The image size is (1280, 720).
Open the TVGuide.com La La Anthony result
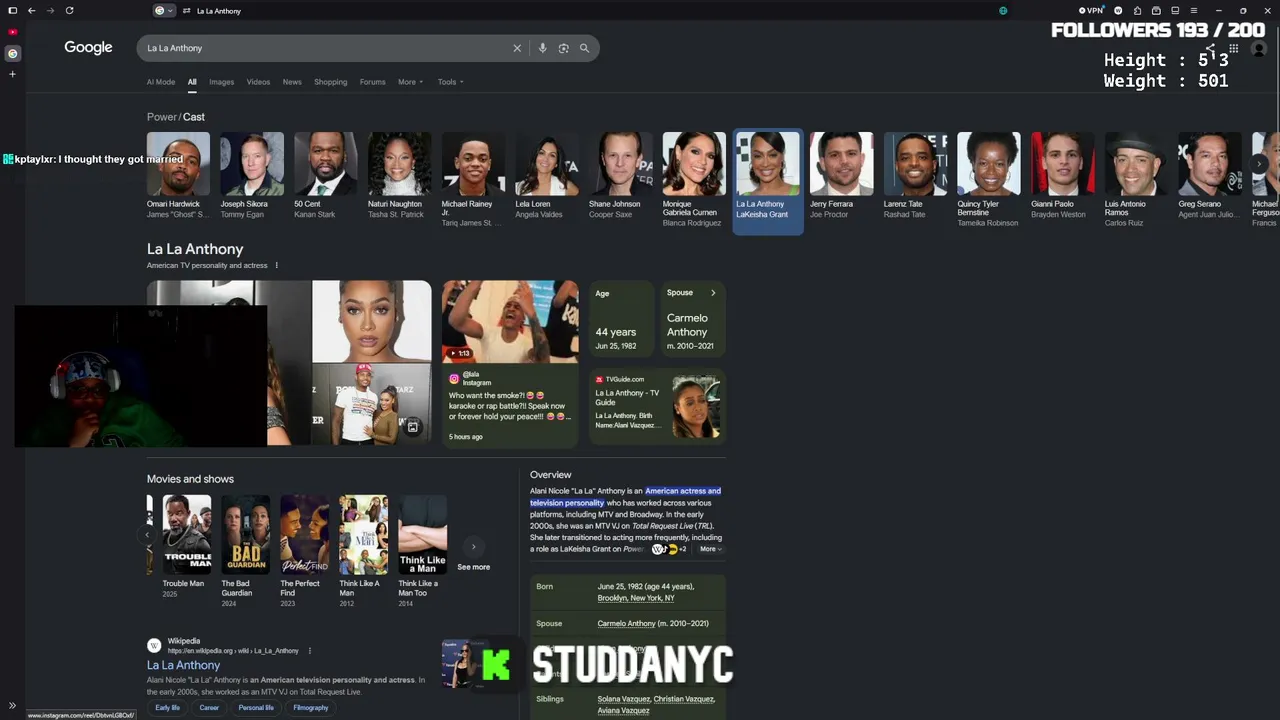coord(657,406)
